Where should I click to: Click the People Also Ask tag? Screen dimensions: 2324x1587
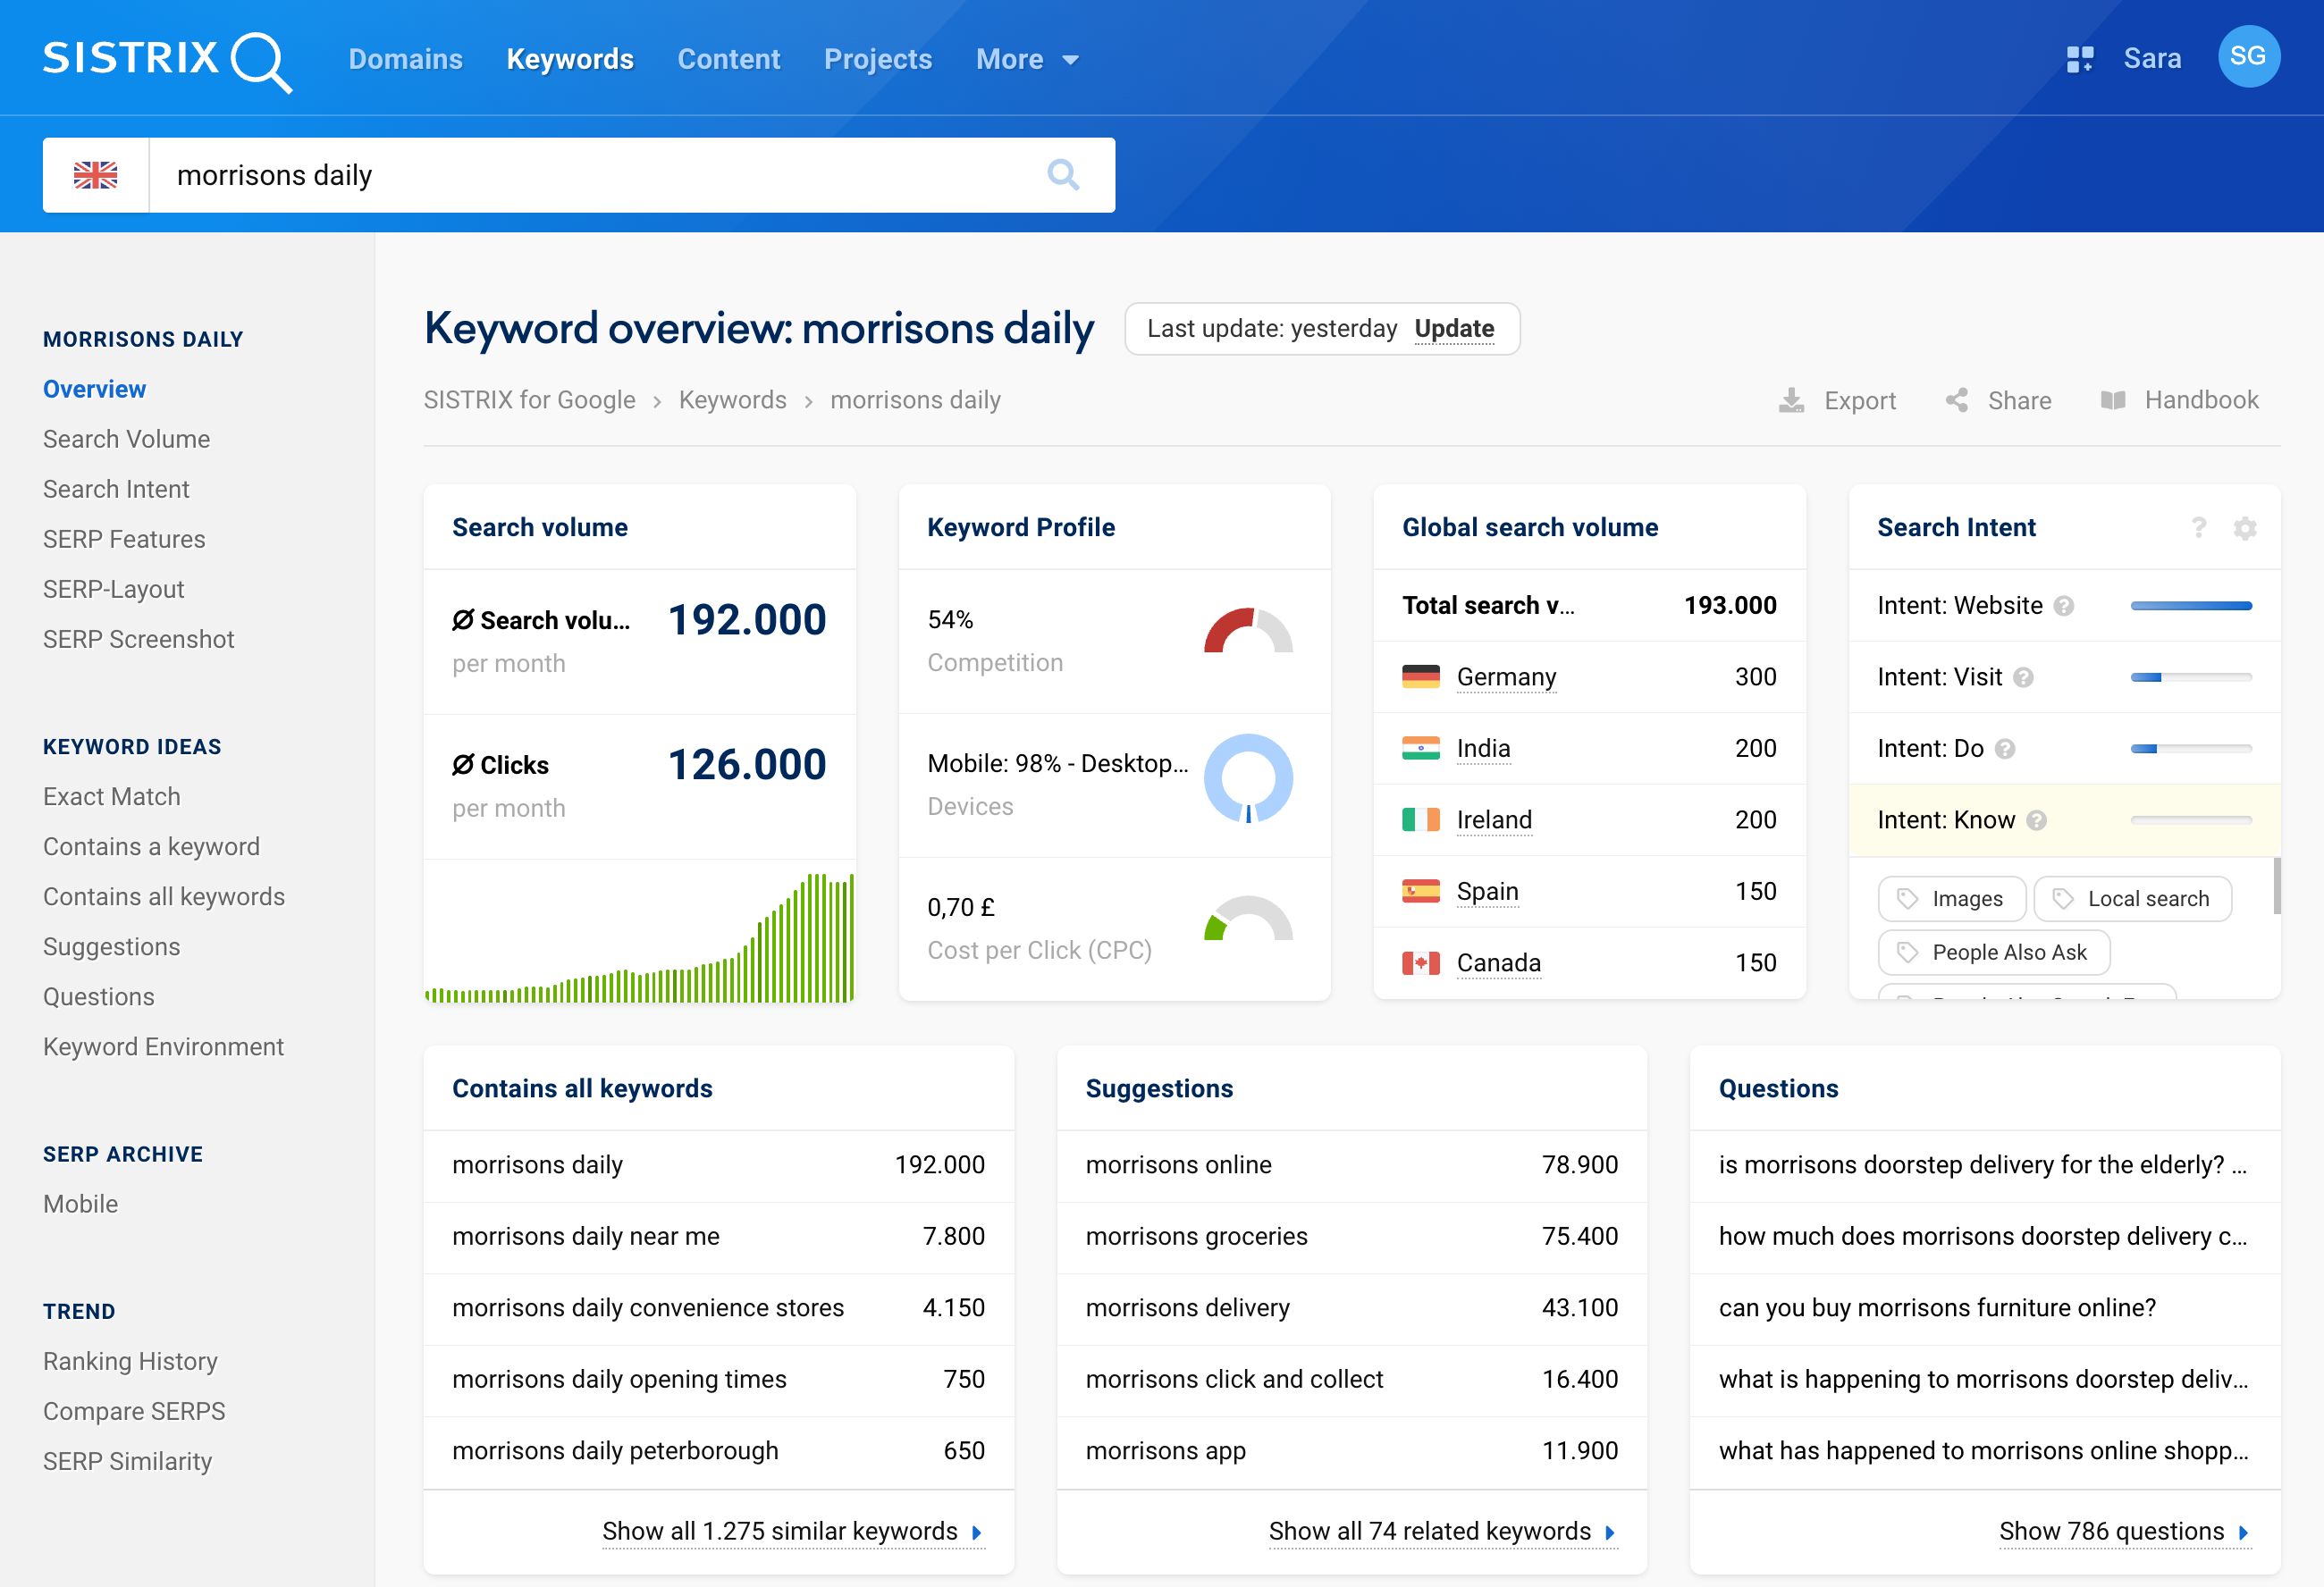pyautogui.click(x=1993, y=953)
